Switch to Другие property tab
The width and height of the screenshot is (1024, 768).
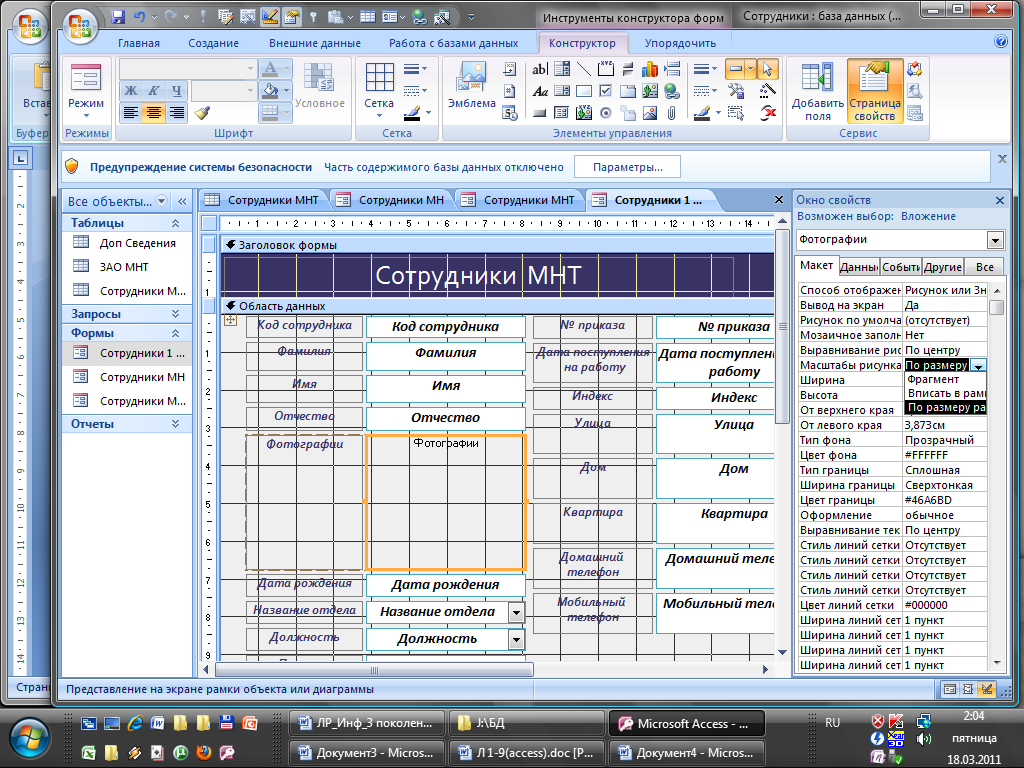coord(943,266)
